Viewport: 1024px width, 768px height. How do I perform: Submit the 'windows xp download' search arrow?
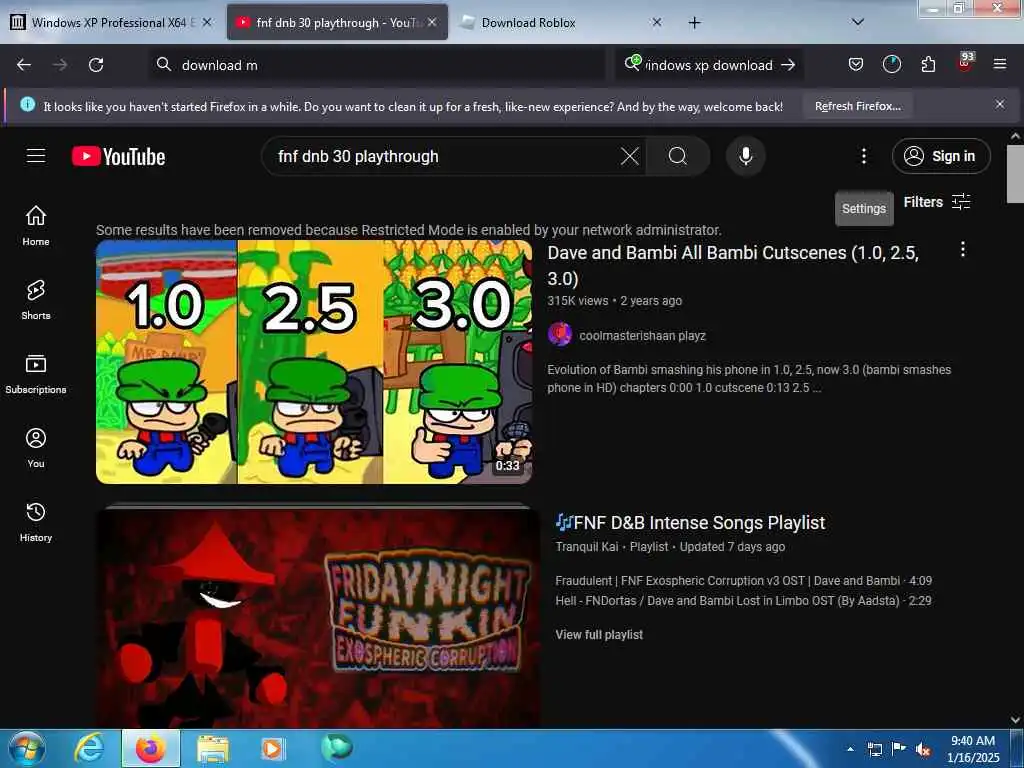click(x=788, y=65)
